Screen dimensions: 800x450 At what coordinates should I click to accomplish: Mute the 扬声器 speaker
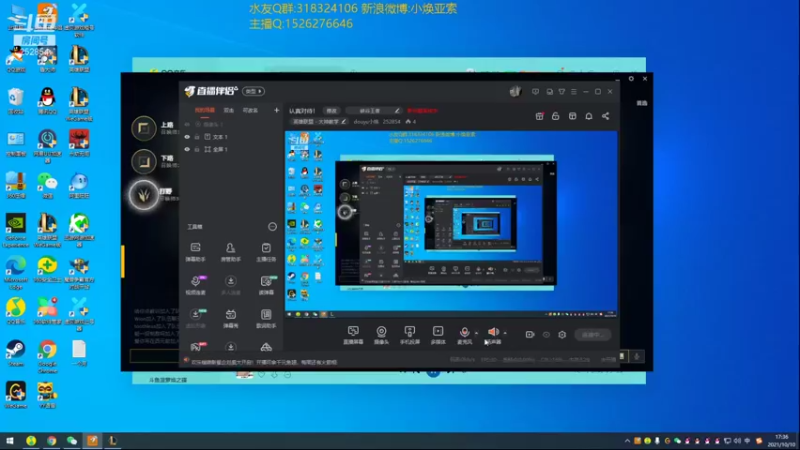[493, 333]
